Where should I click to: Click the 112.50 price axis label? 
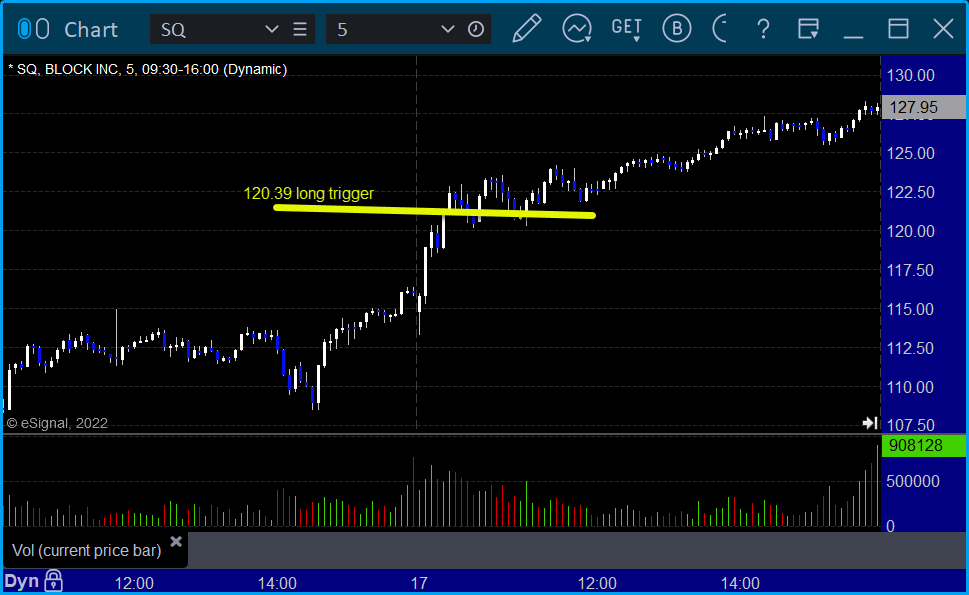(x=911, y=348)
